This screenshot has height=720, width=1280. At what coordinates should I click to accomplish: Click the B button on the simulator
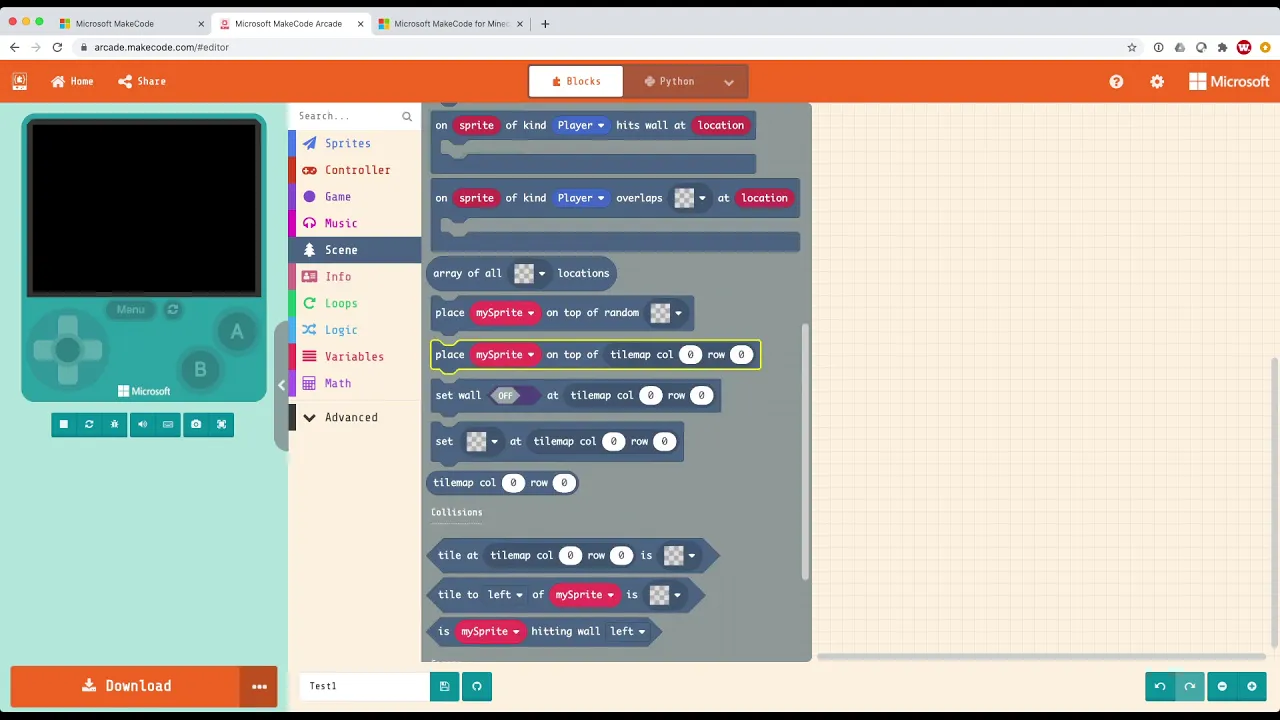[200, 369]
